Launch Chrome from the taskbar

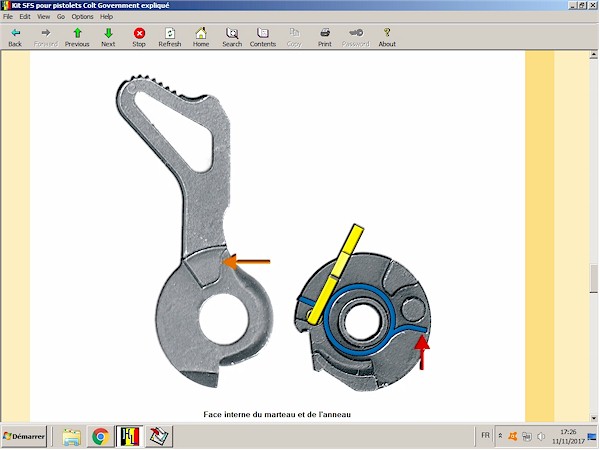(x=100, y=436)
